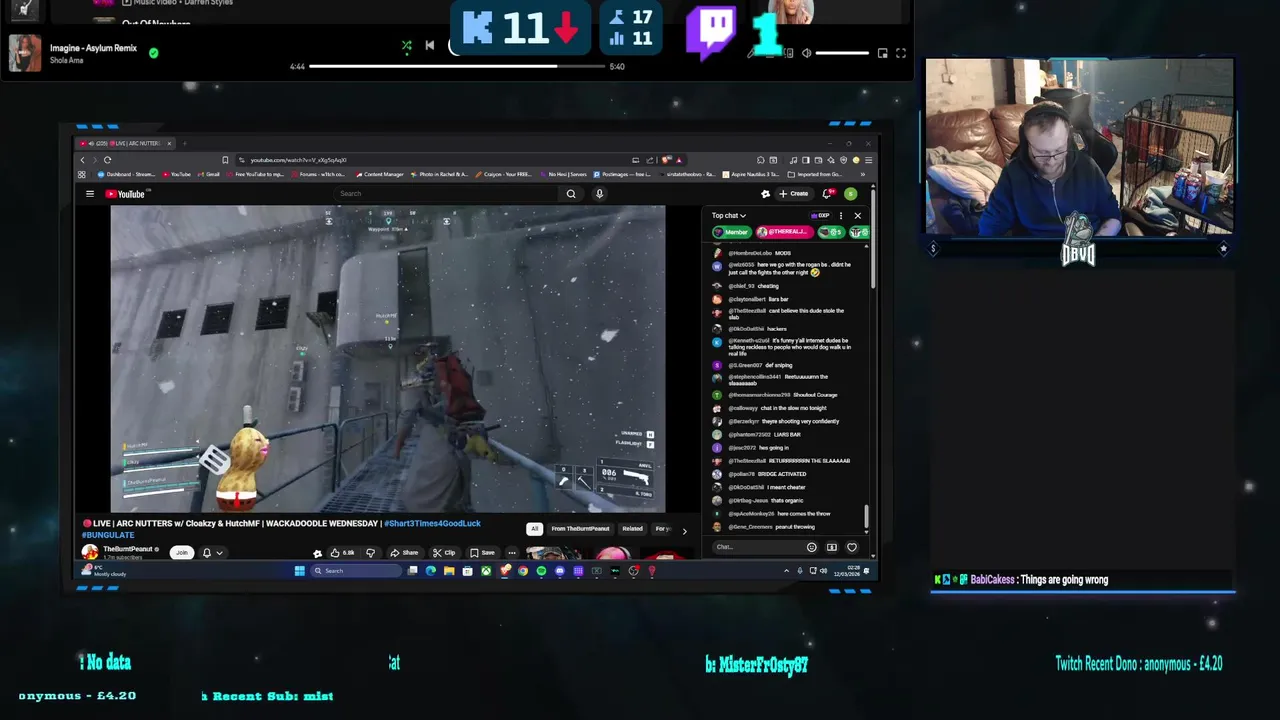The height and width of the screenshot is (720, 1280).
Task: Select the All filter chip
Action: coord(534,529)
